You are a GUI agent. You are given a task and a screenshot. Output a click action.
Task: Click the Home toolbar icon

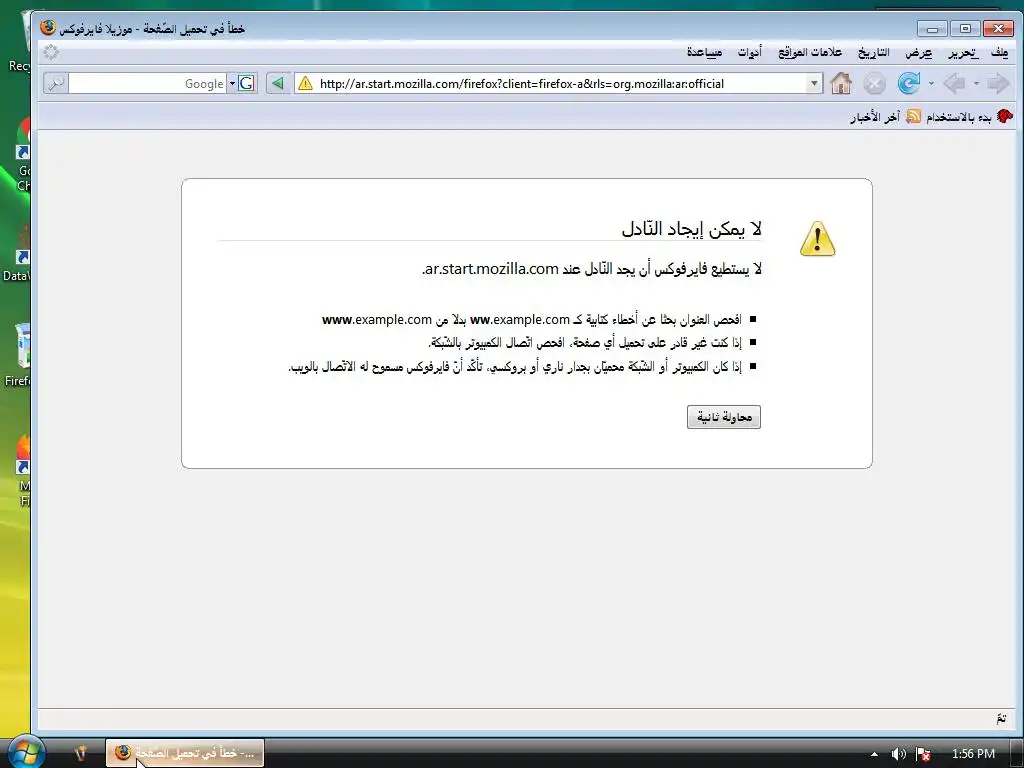(841, 84)
